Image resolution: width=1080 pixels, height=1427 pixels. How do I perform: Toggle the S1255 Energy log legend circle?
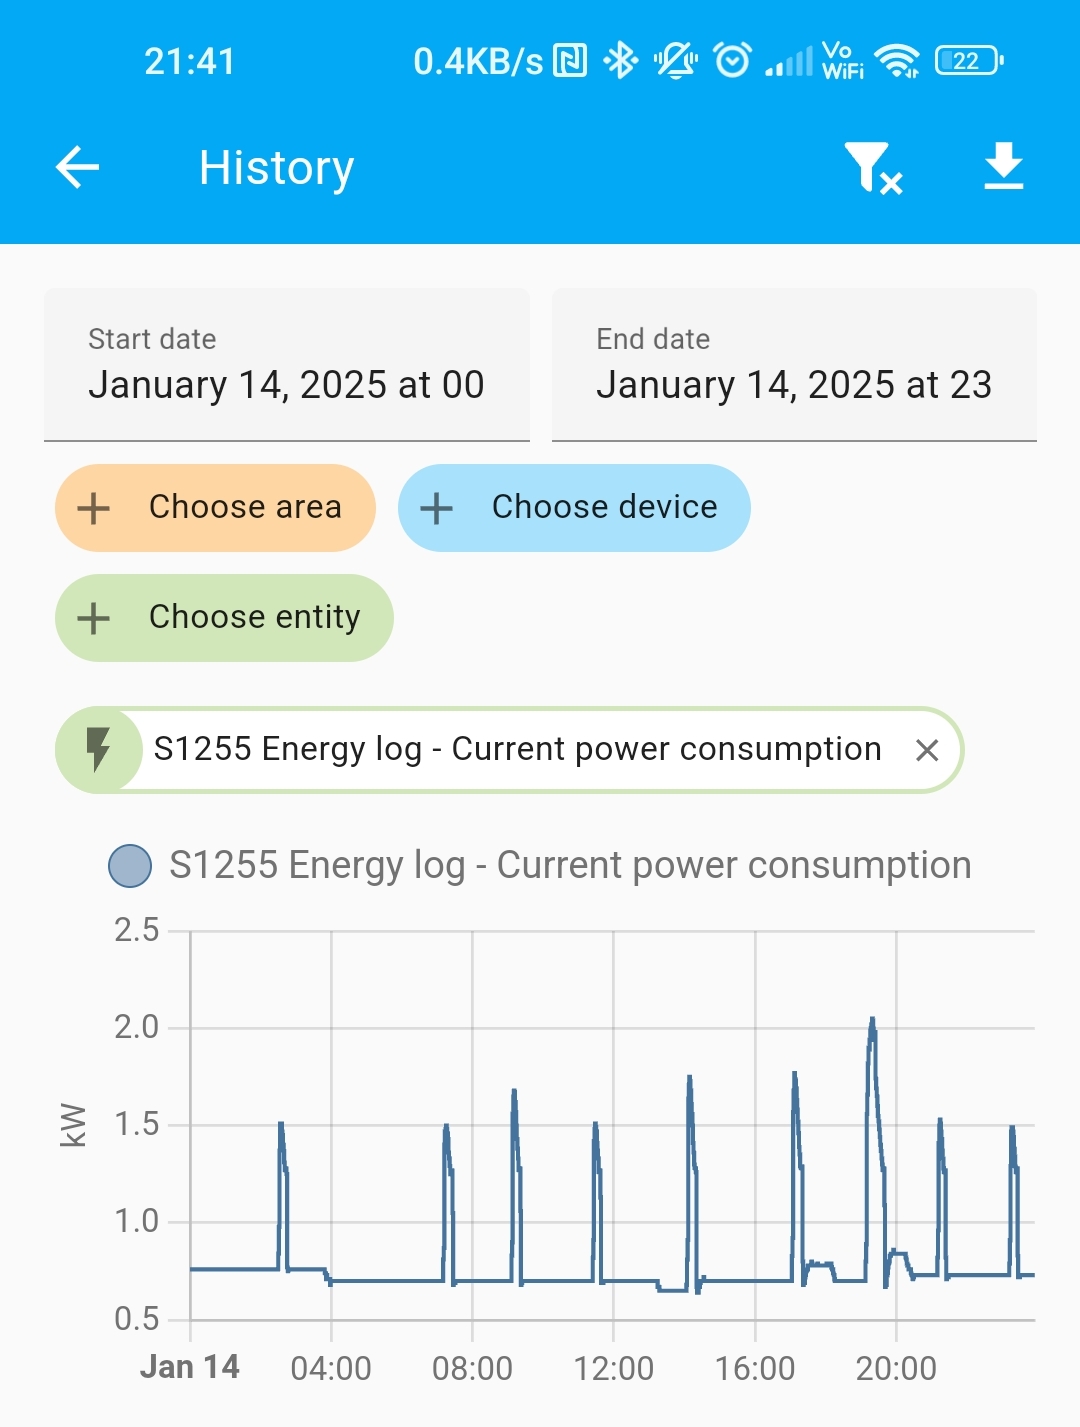pos(130,866)
